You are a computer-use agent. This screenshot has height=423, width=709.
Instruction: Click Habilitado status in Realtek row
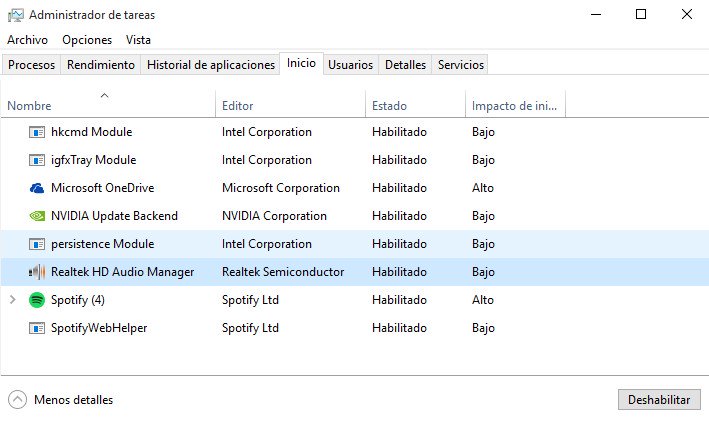tap(399, 272)
